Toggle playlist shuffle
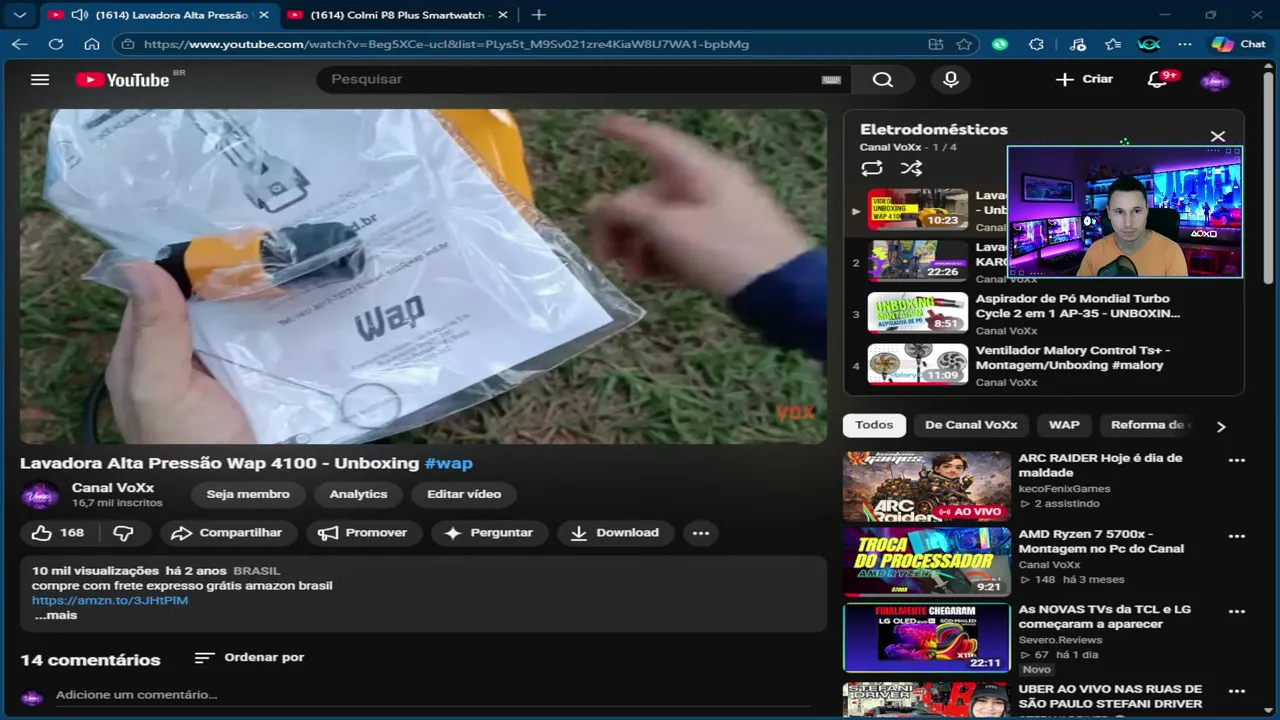The image size is (1280, 720). pyautogui.click(x=911, y=169)
